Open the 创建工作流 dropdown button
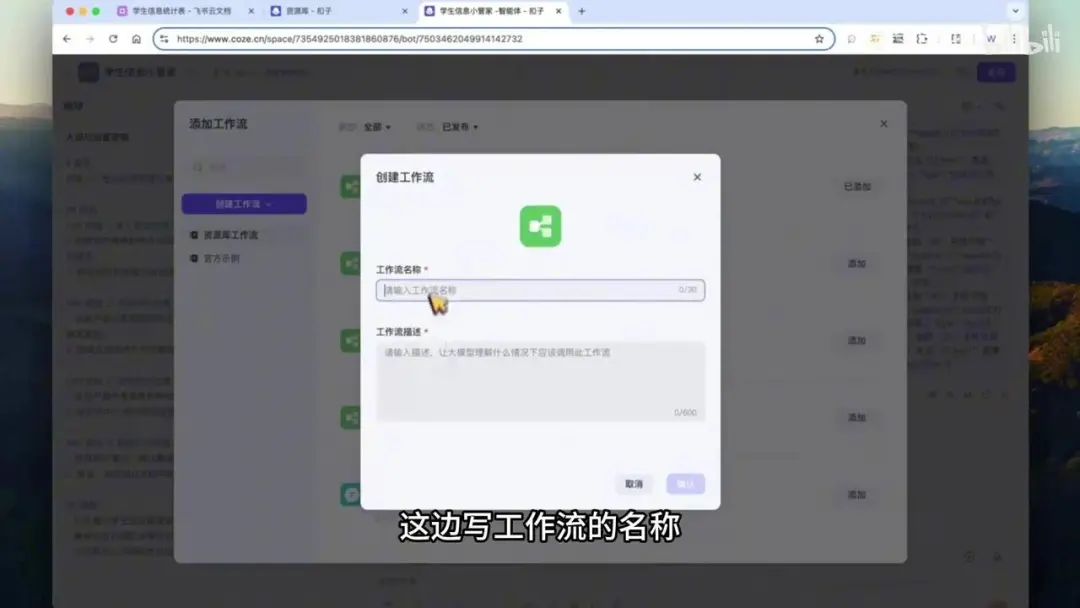The image size is (1080, 608). pos(244,204)
